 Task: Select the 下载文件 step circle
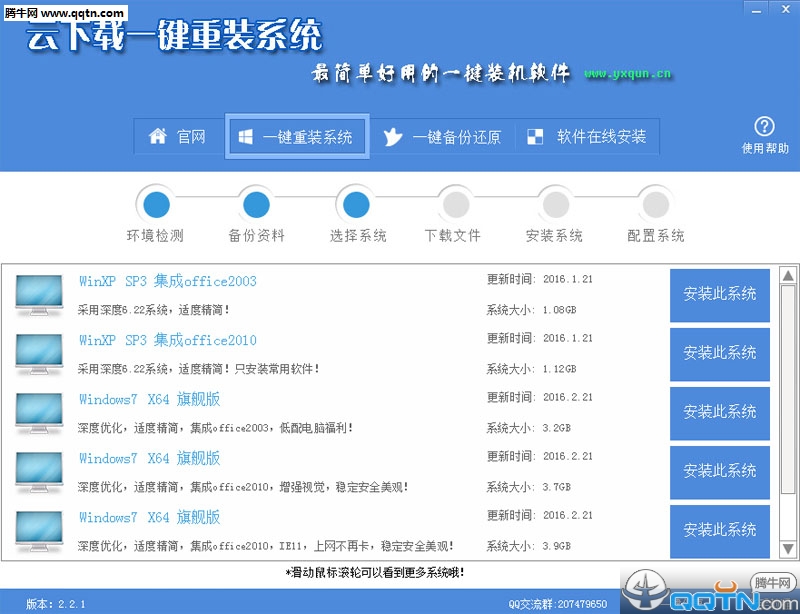point(455,204)
